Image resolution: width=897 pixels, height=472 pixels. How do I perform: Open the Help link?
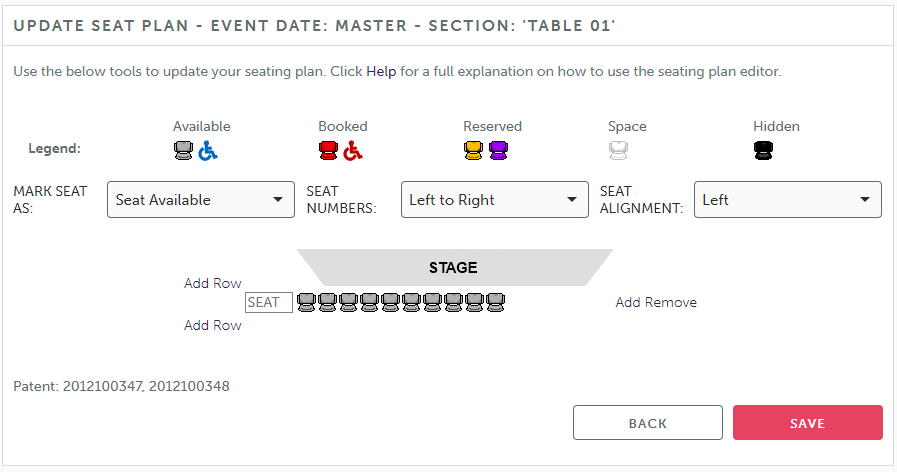point(381,72)
